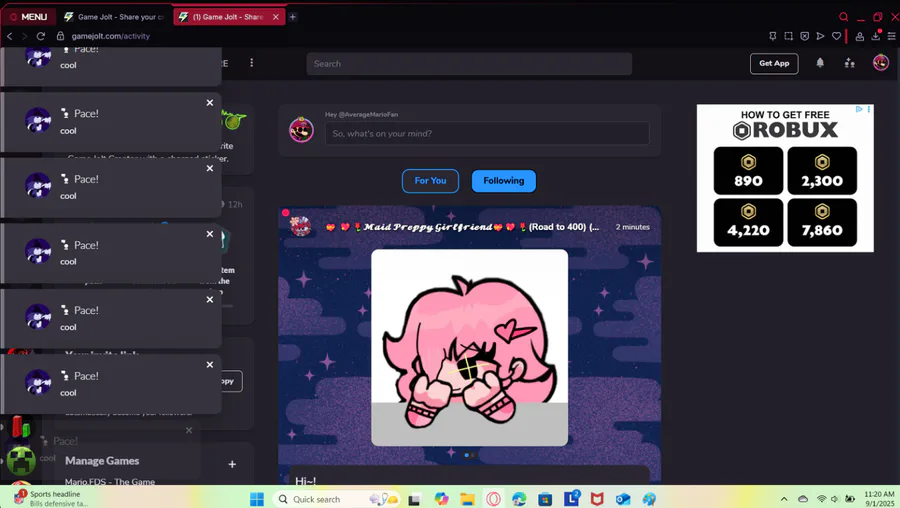The image size is (900, 508).
Task: Select the 2,300 Robux ad tile
Action: [822, 170]
